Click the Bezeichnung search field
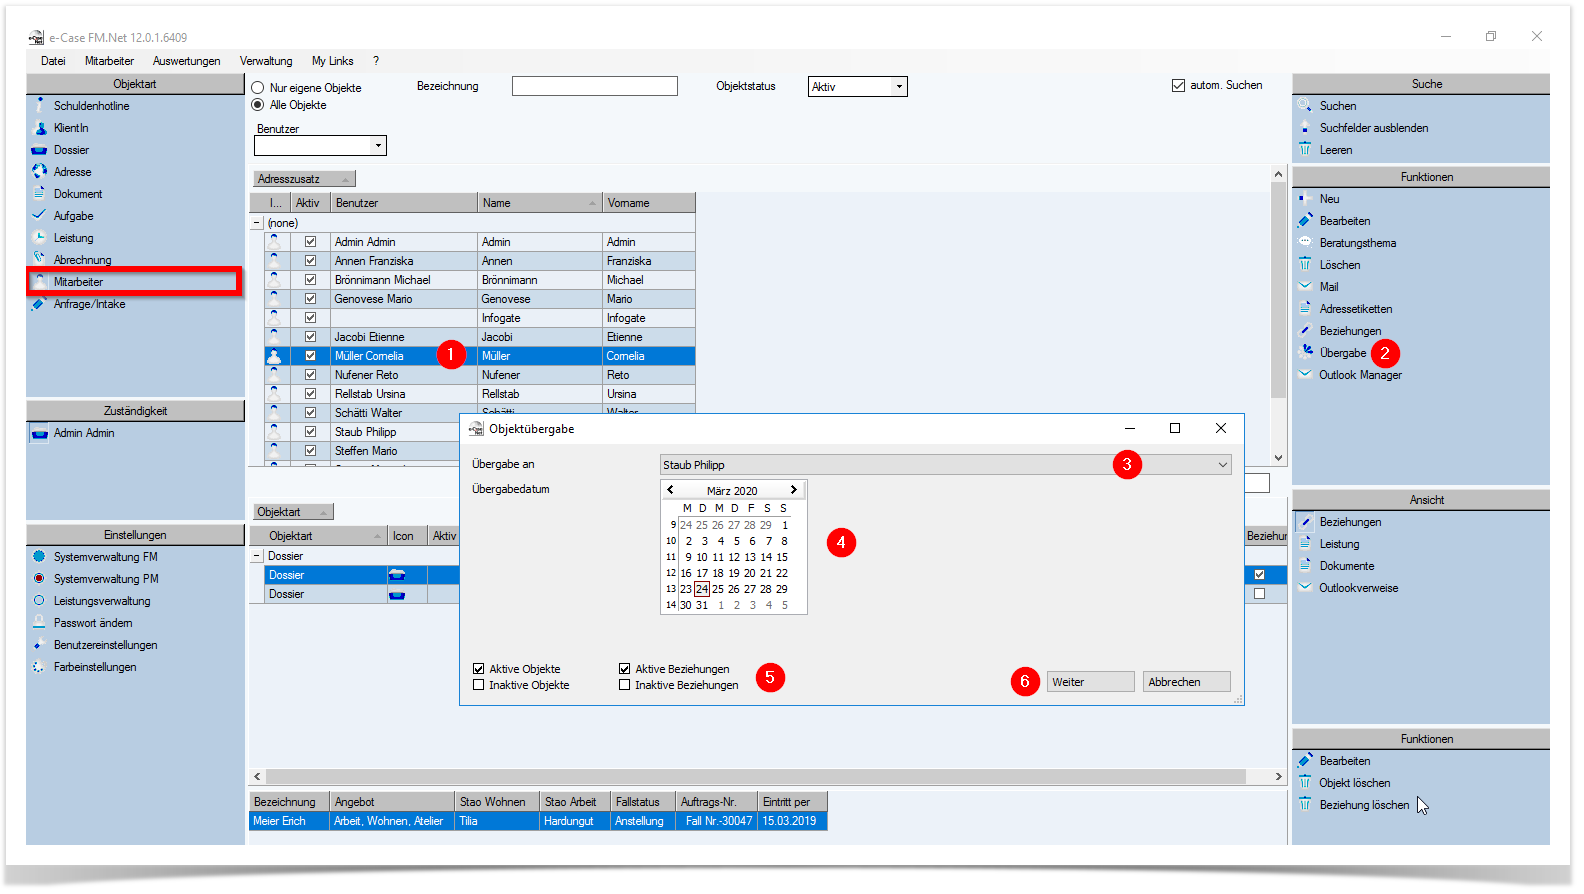Screen dimensions: 1584x894 [x=595, y=86]
